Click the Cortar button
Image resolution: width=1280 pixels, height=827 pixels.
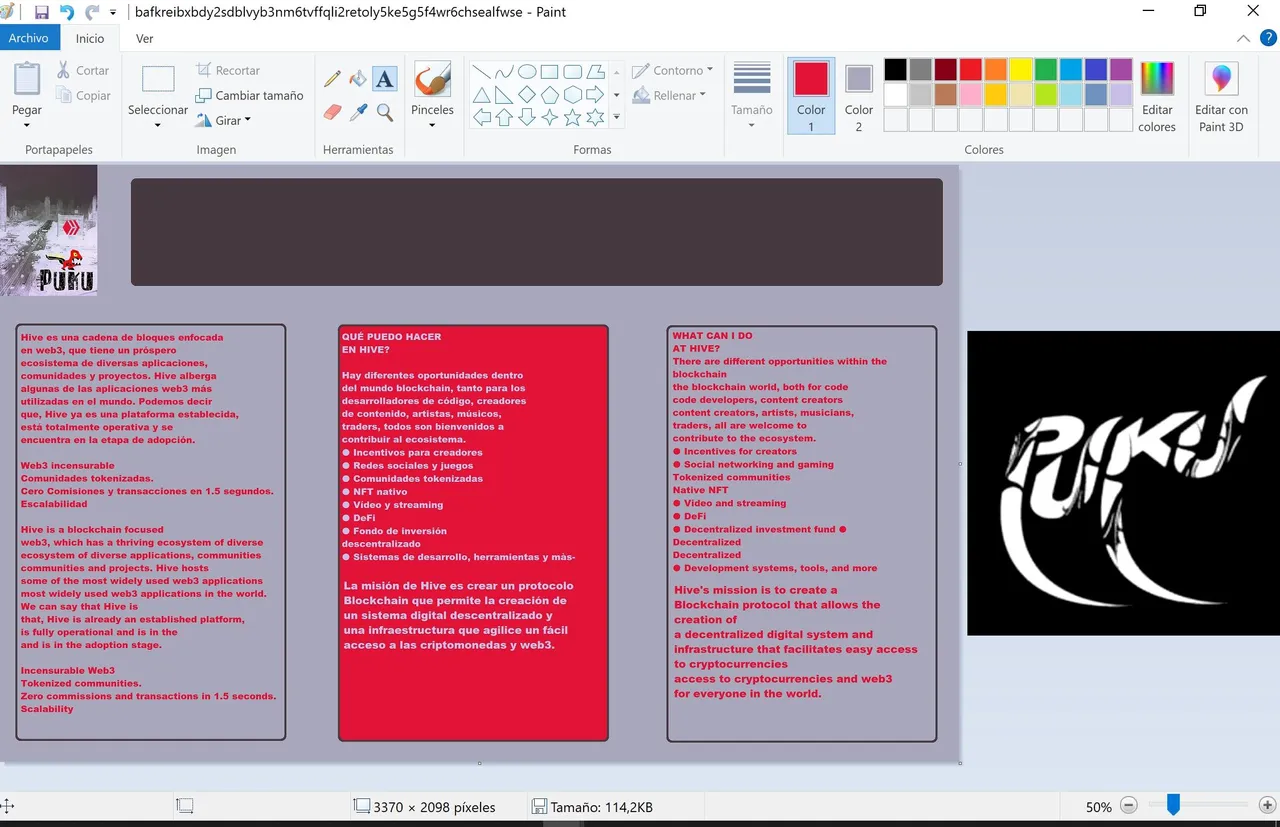click(x=82, y=70)
